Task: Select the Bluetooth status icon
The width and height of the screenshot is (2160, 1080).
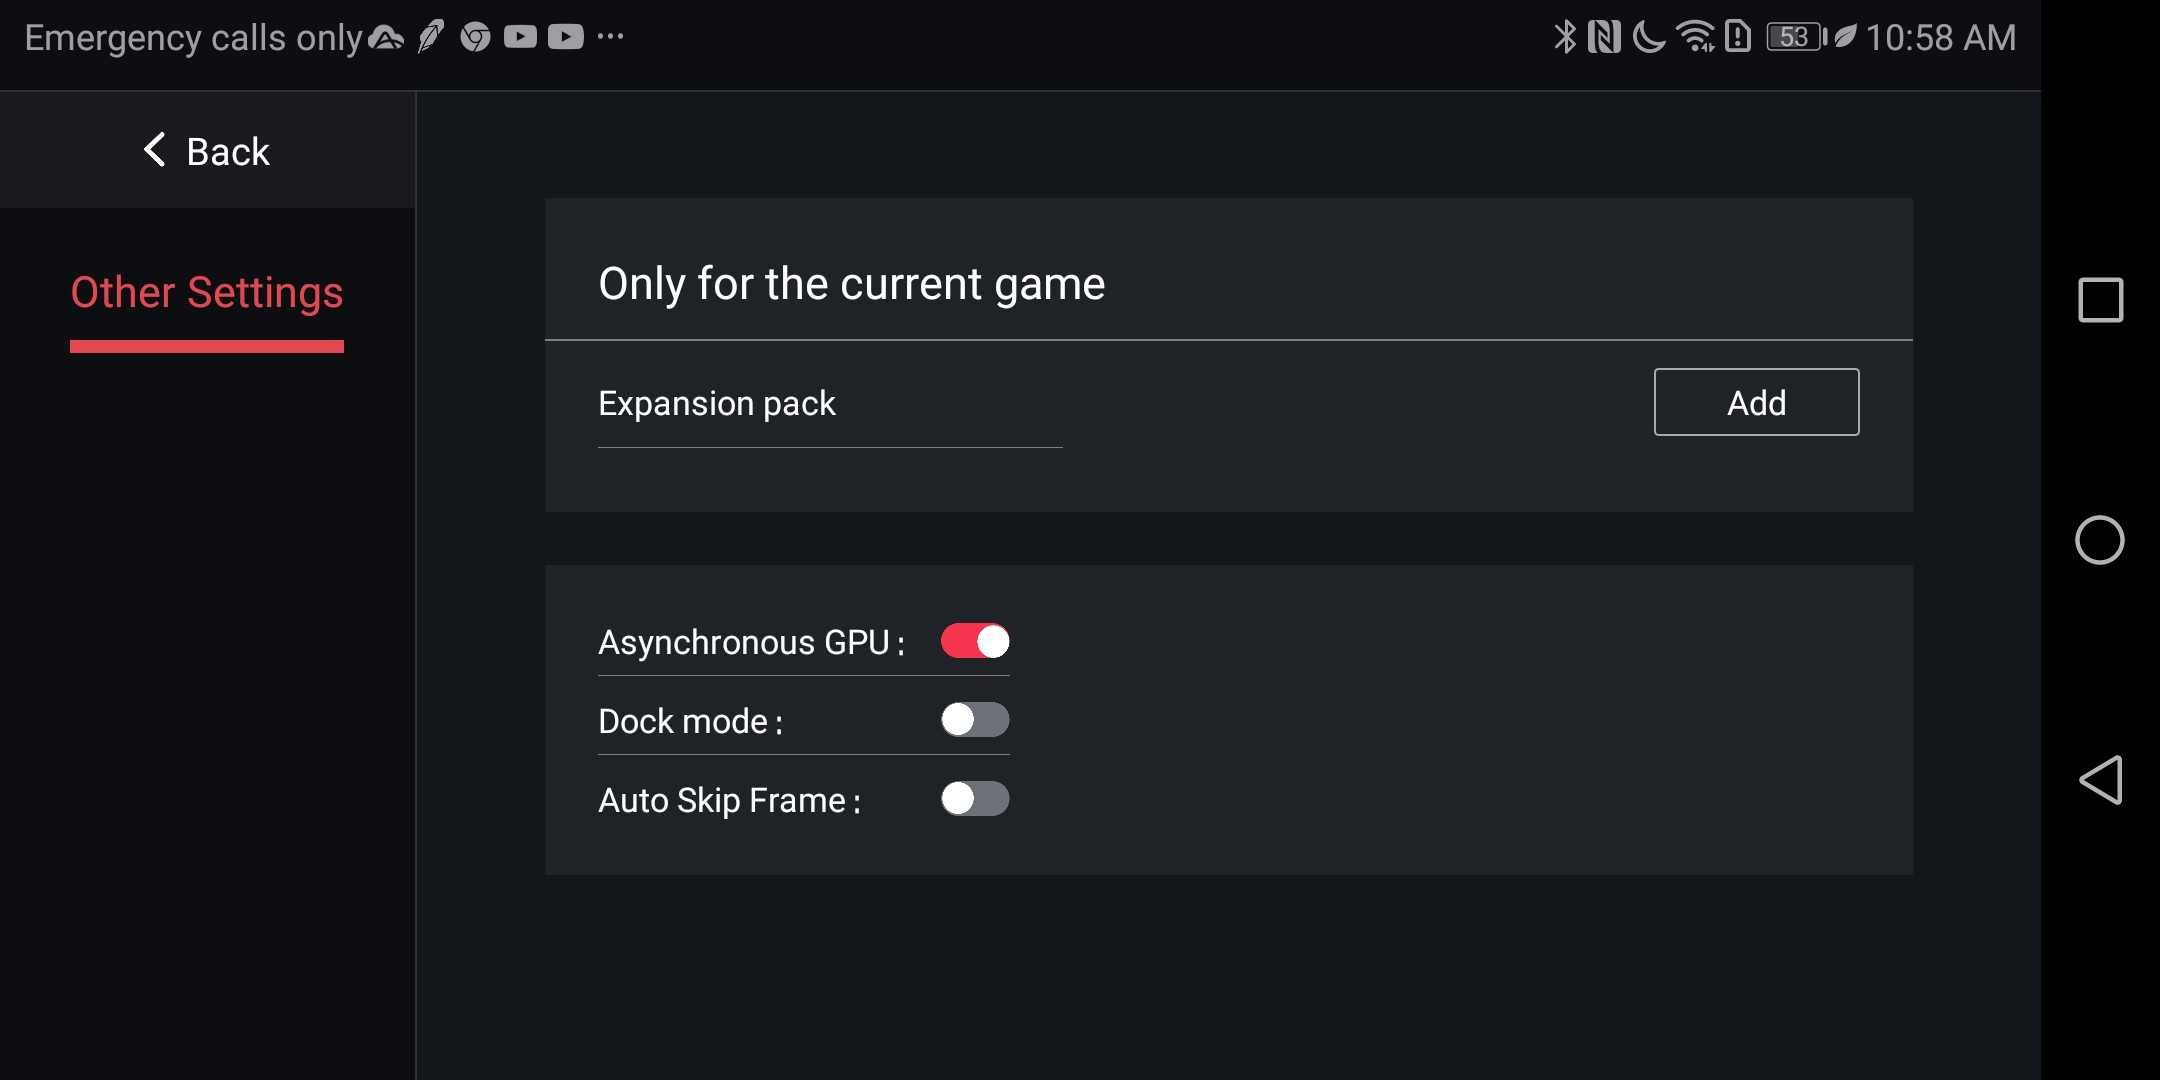Action: [1565, 37]
